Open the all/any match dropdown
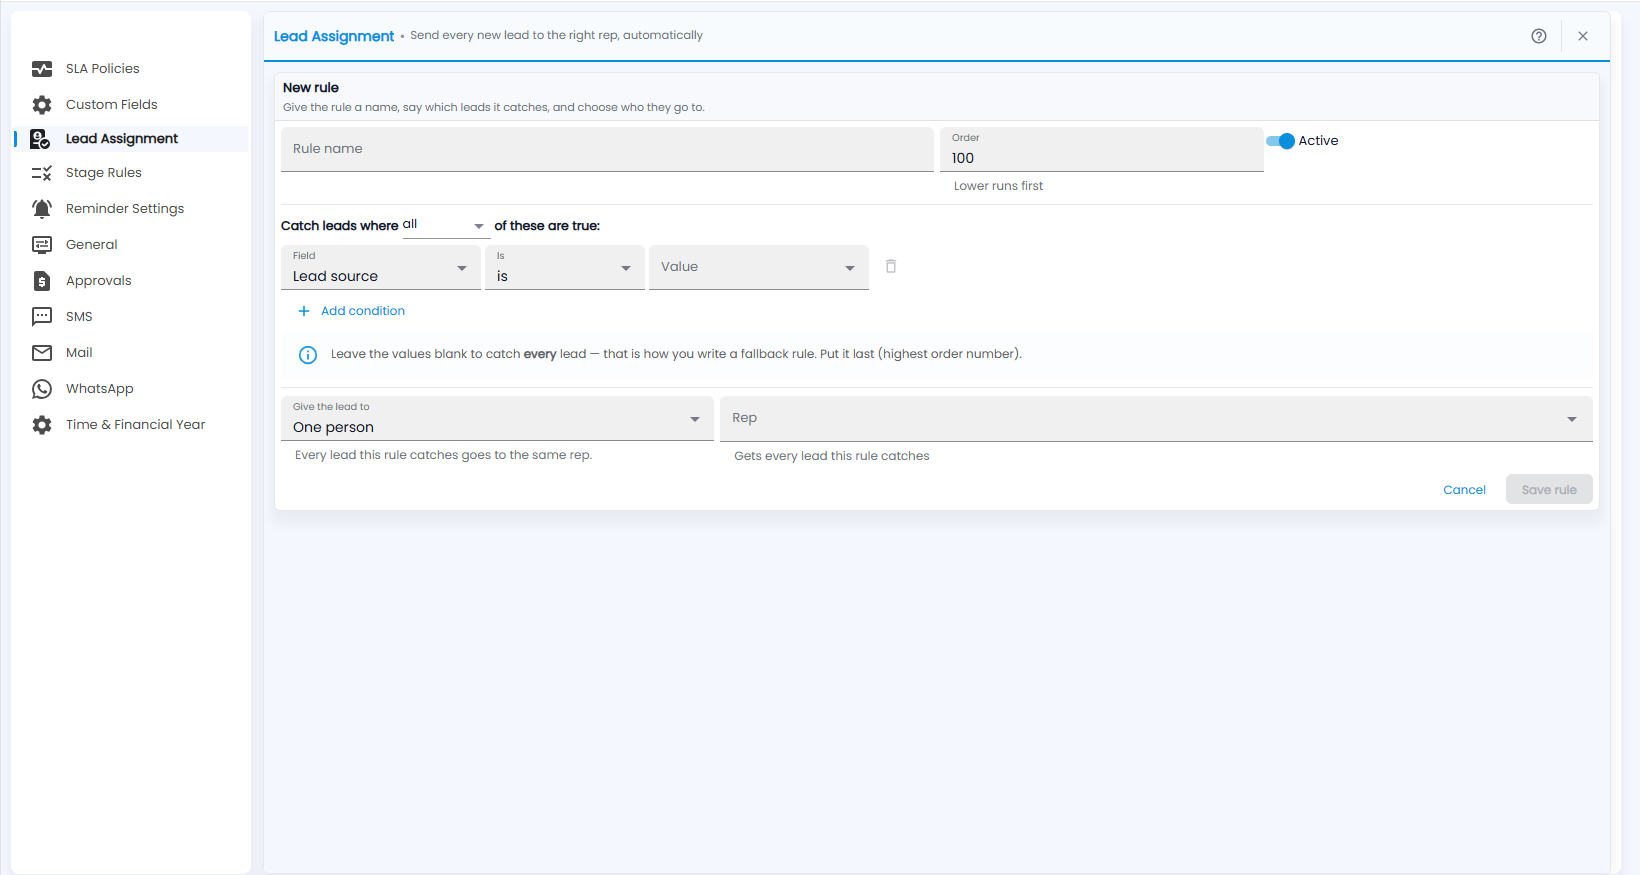Viewport: 1640px width, 875px height. 444,225
